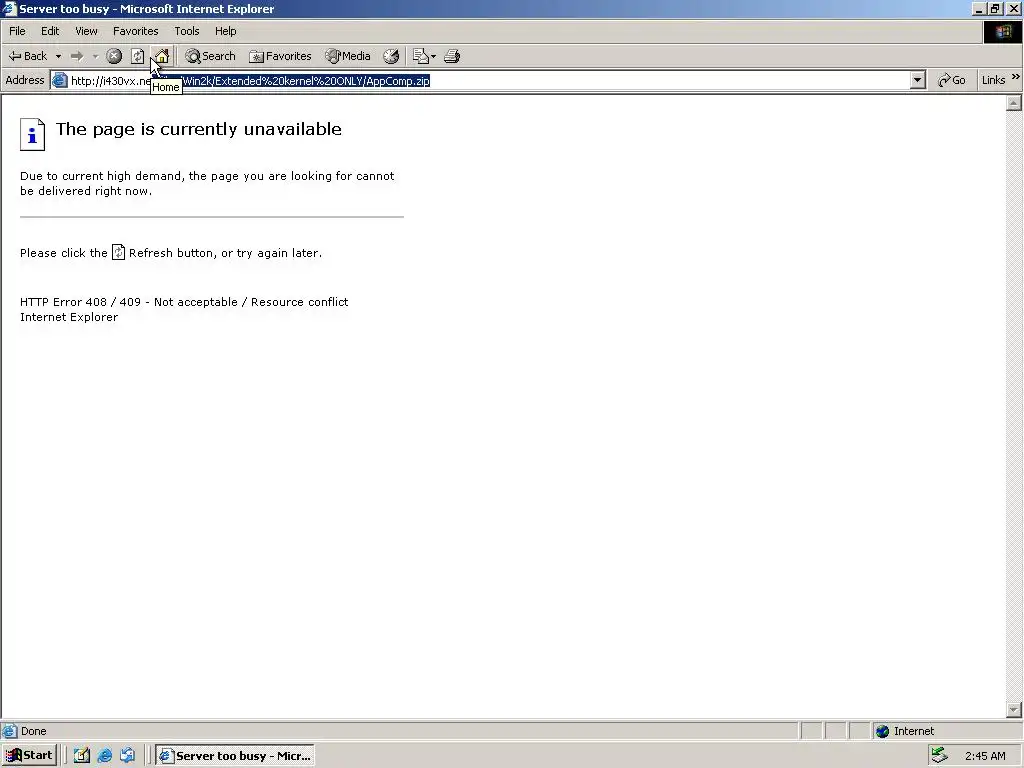Expand the Address bar dropdown list
This screenshot has width=1024, height=768.
pos(918,80)
